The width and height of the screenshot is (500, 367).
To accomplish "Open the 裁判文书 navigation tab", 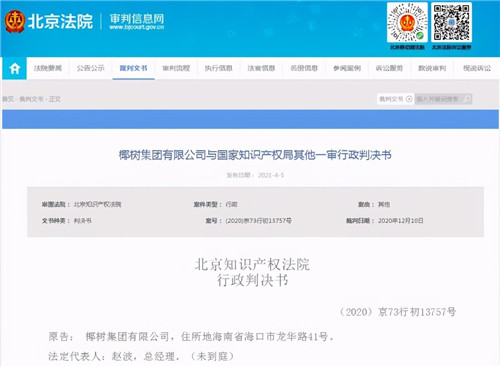I will tap(133, 68).
